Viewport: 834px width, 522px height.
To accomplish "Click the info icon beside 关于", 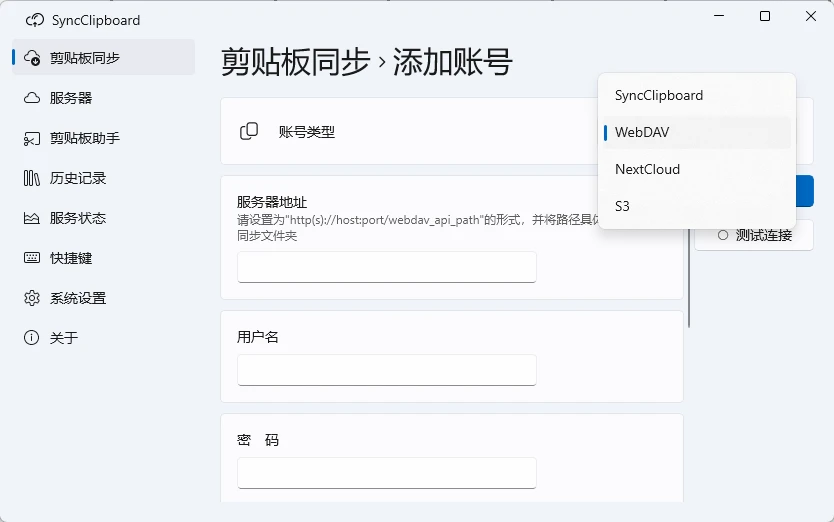I will click(x=32, y=338).
